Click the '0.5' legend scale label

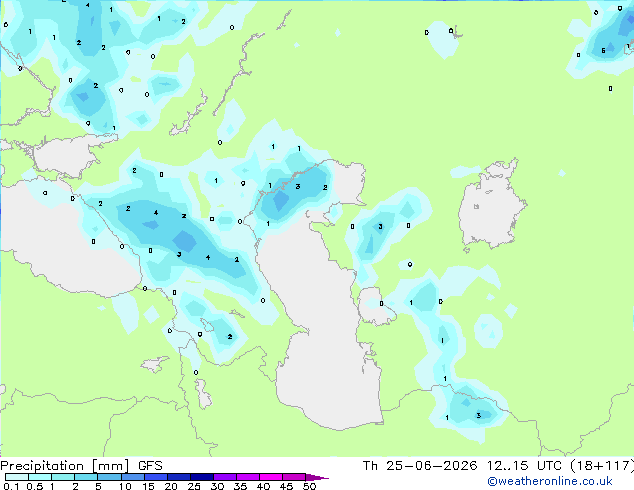35,486
